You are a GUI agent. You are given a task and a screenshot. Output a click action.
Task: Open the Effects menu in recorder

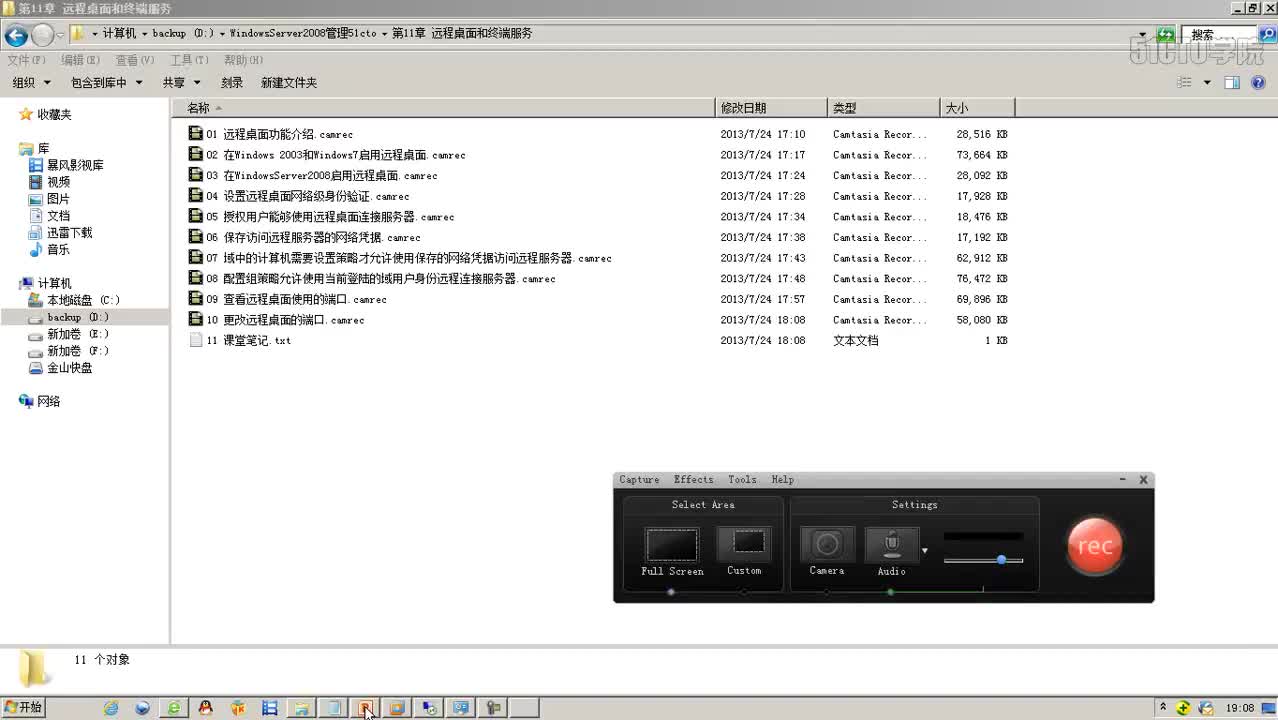(x=693, y=480)
